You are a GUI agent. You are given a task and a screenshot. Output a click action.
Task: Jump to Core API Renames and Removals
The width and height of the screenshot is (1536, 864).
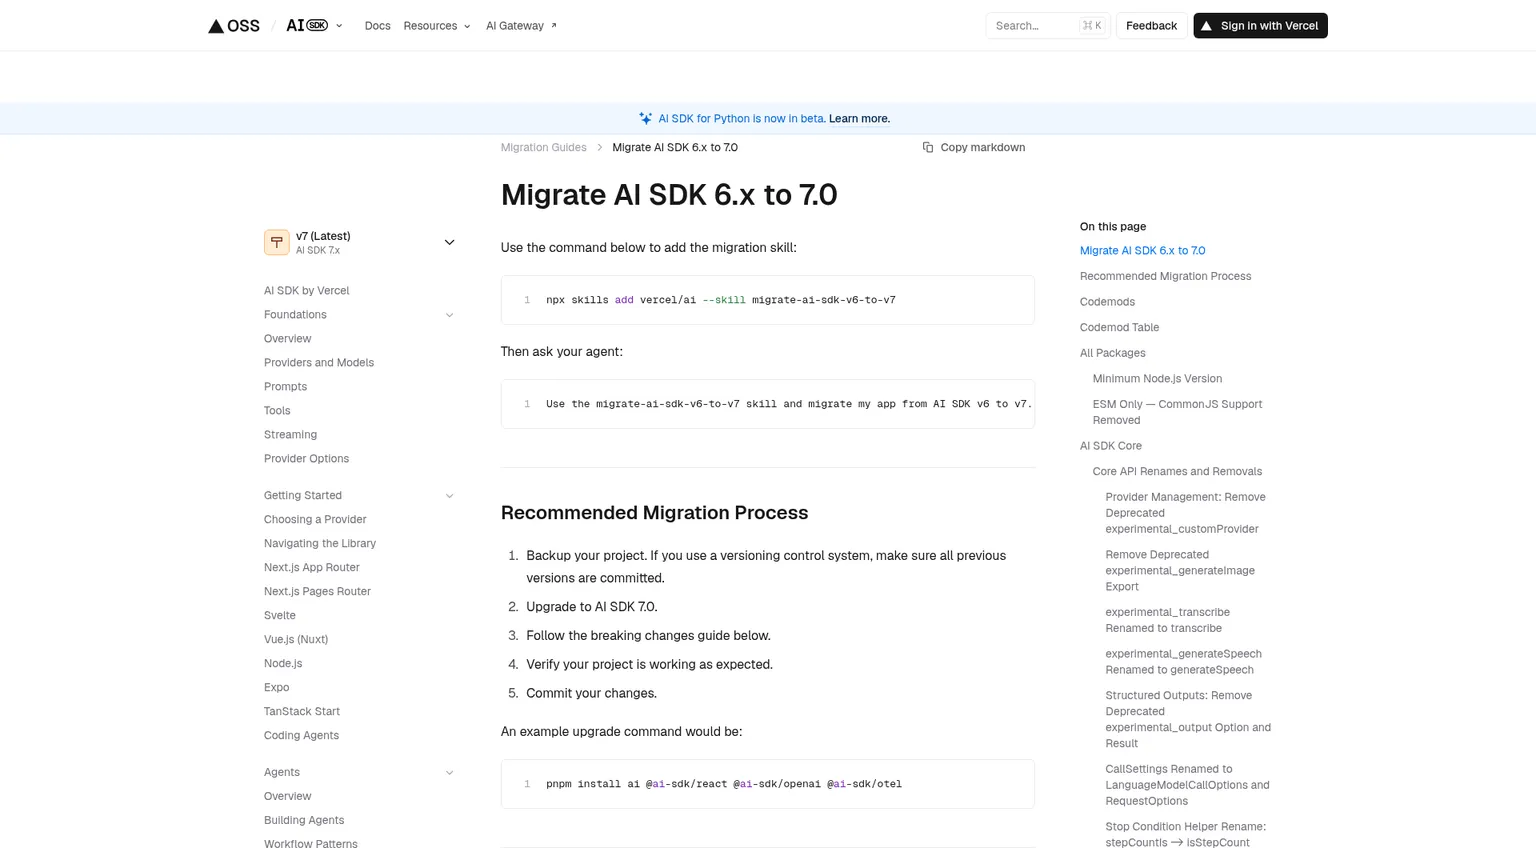(1177, 472)
